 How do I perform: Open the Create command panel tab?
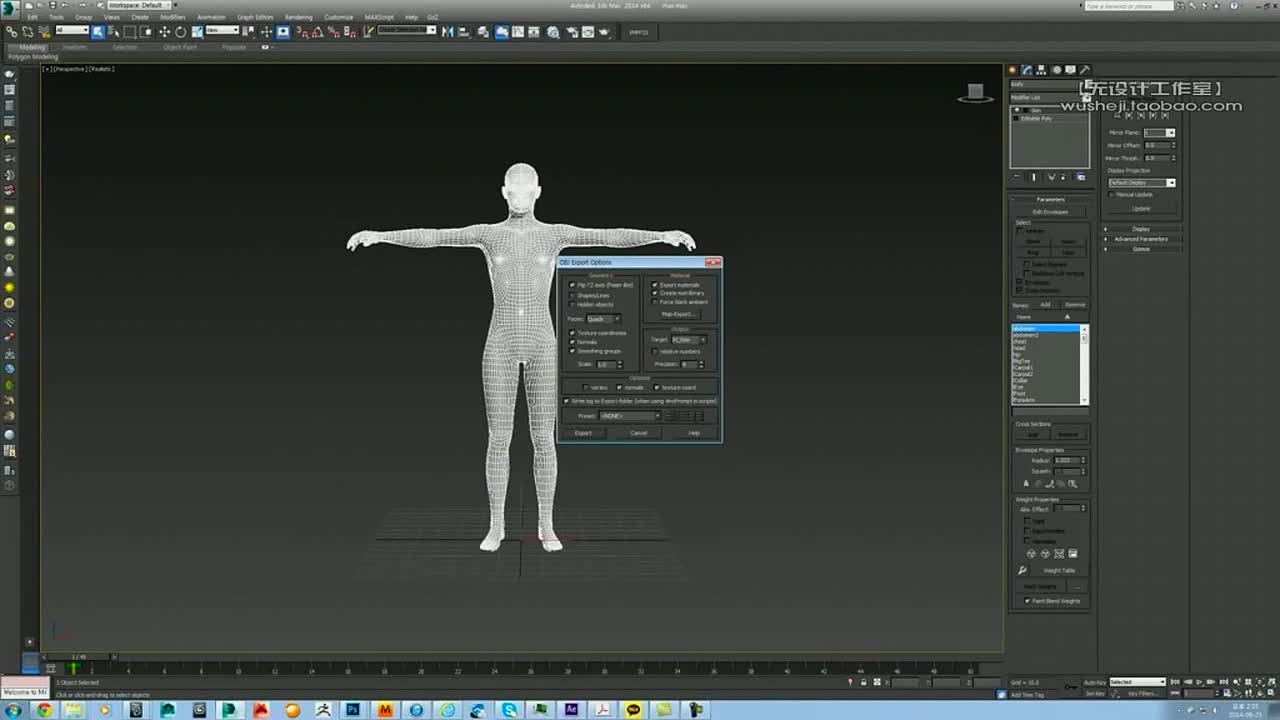coord(1012,70)
